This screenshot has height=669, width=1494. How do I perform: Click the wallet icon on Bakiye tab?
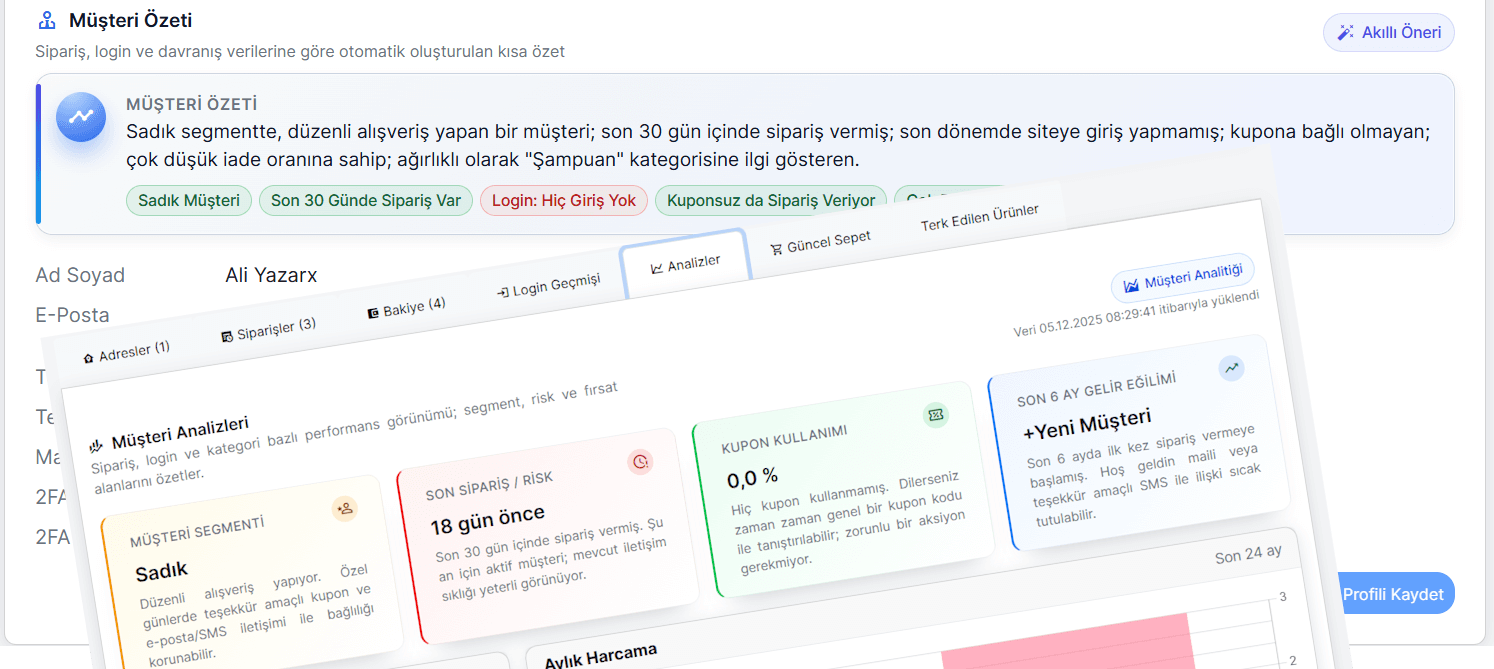coord(373,313)
